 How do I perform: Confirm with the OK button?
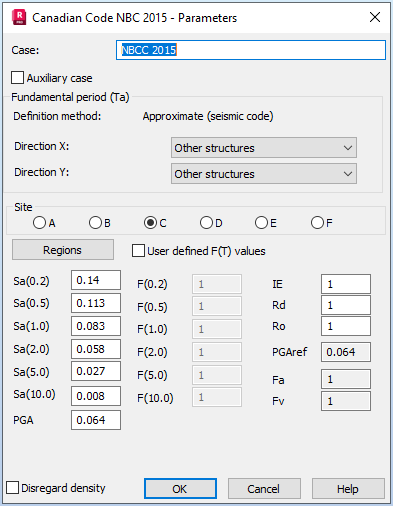pos(180,489)
